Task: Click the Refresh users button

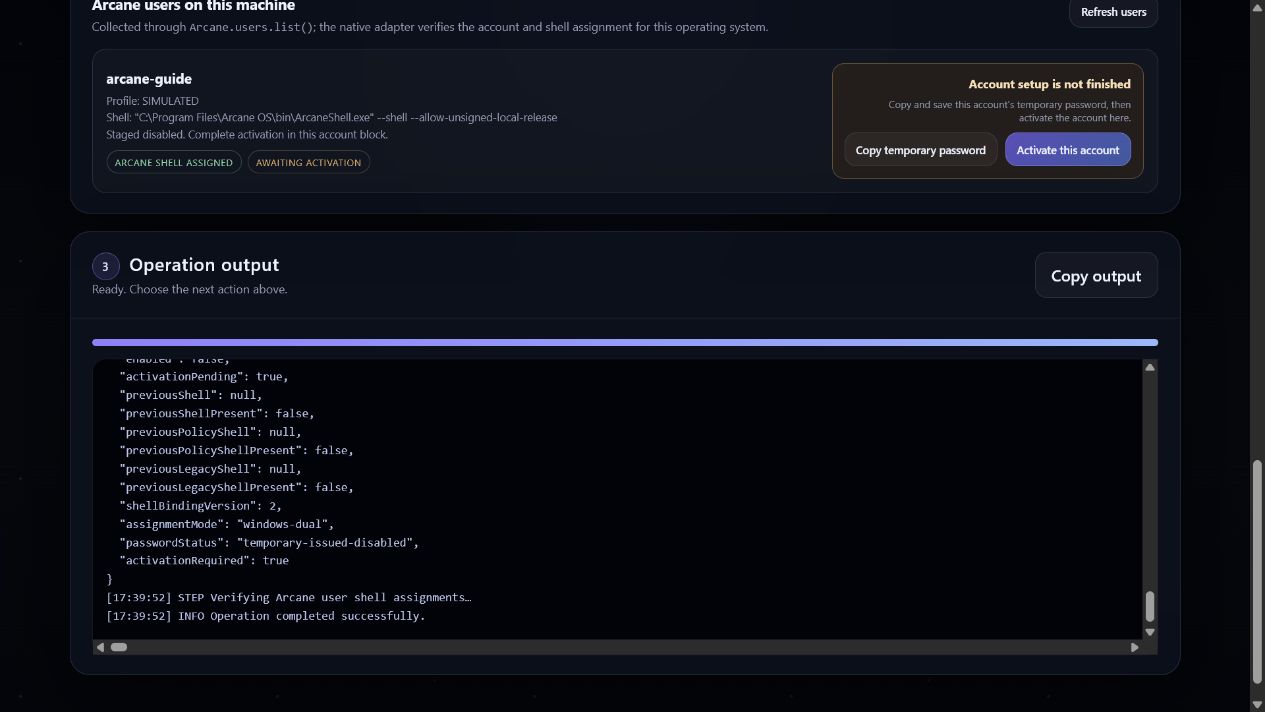Action: pos(1113,12)
